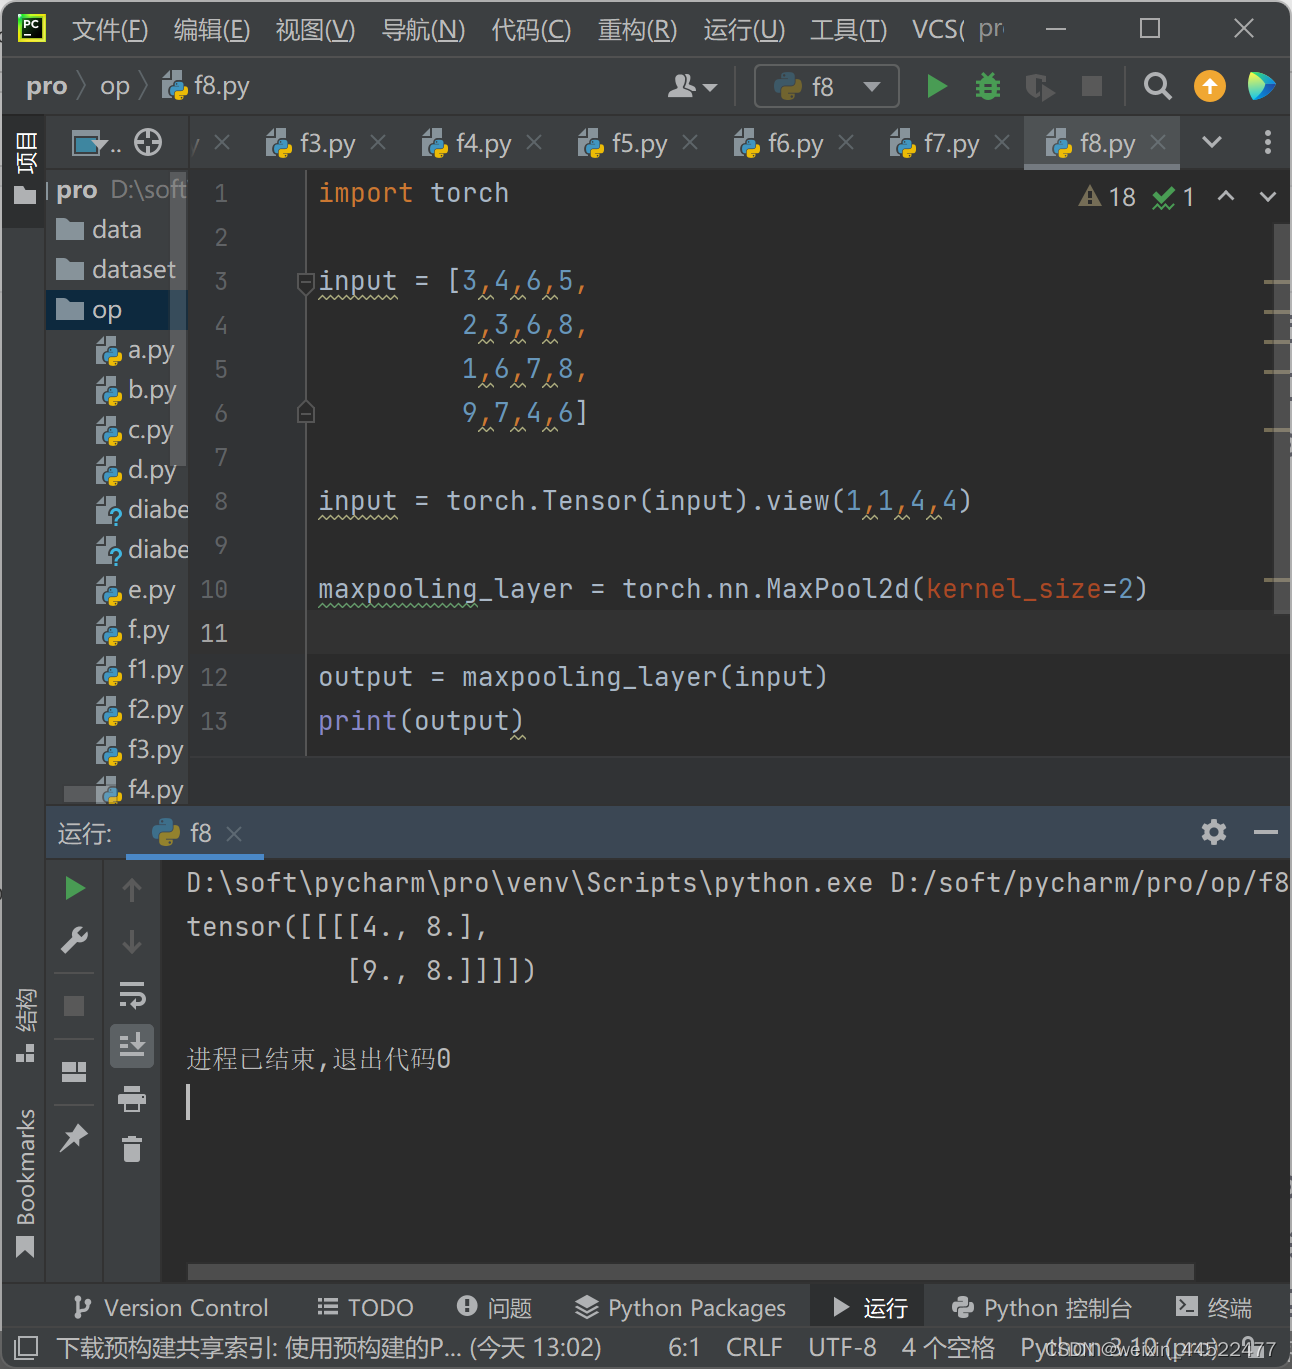This screenshot has height=1369, width=1292.
Task: Click the orange IDE update arrow icon
Action: pyautogui.click(x=1210, y=87)
